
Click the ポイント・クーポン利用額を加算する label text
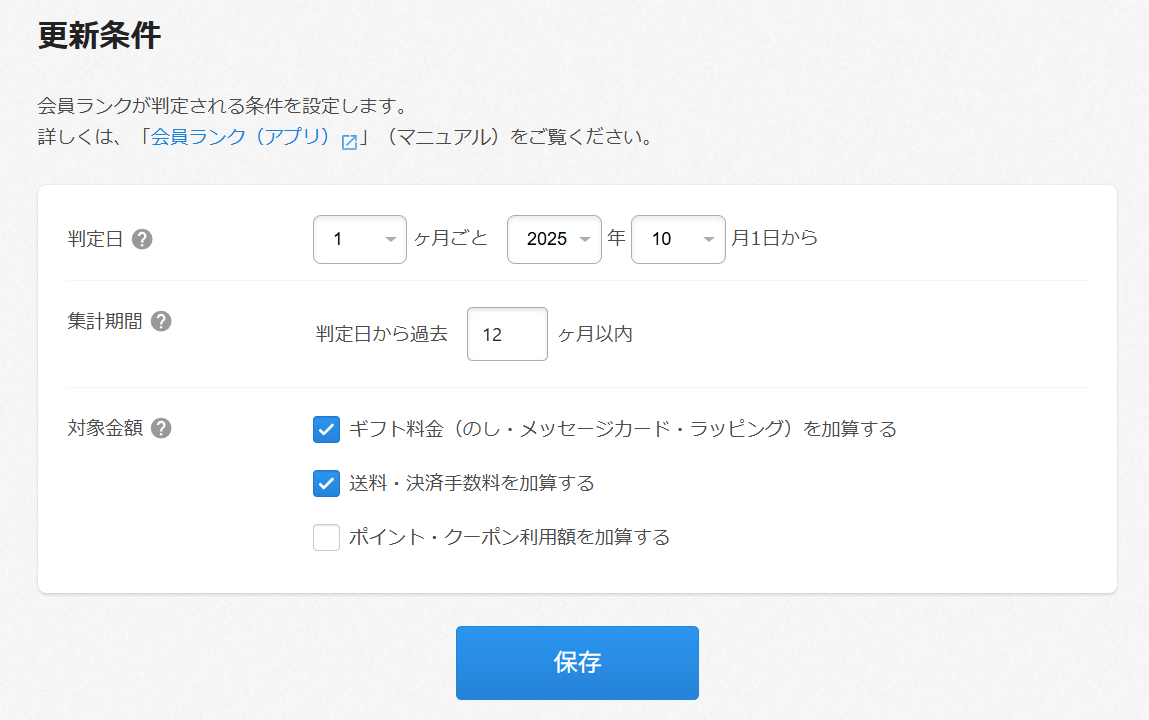pyautogui.click(x=509, y=537)
